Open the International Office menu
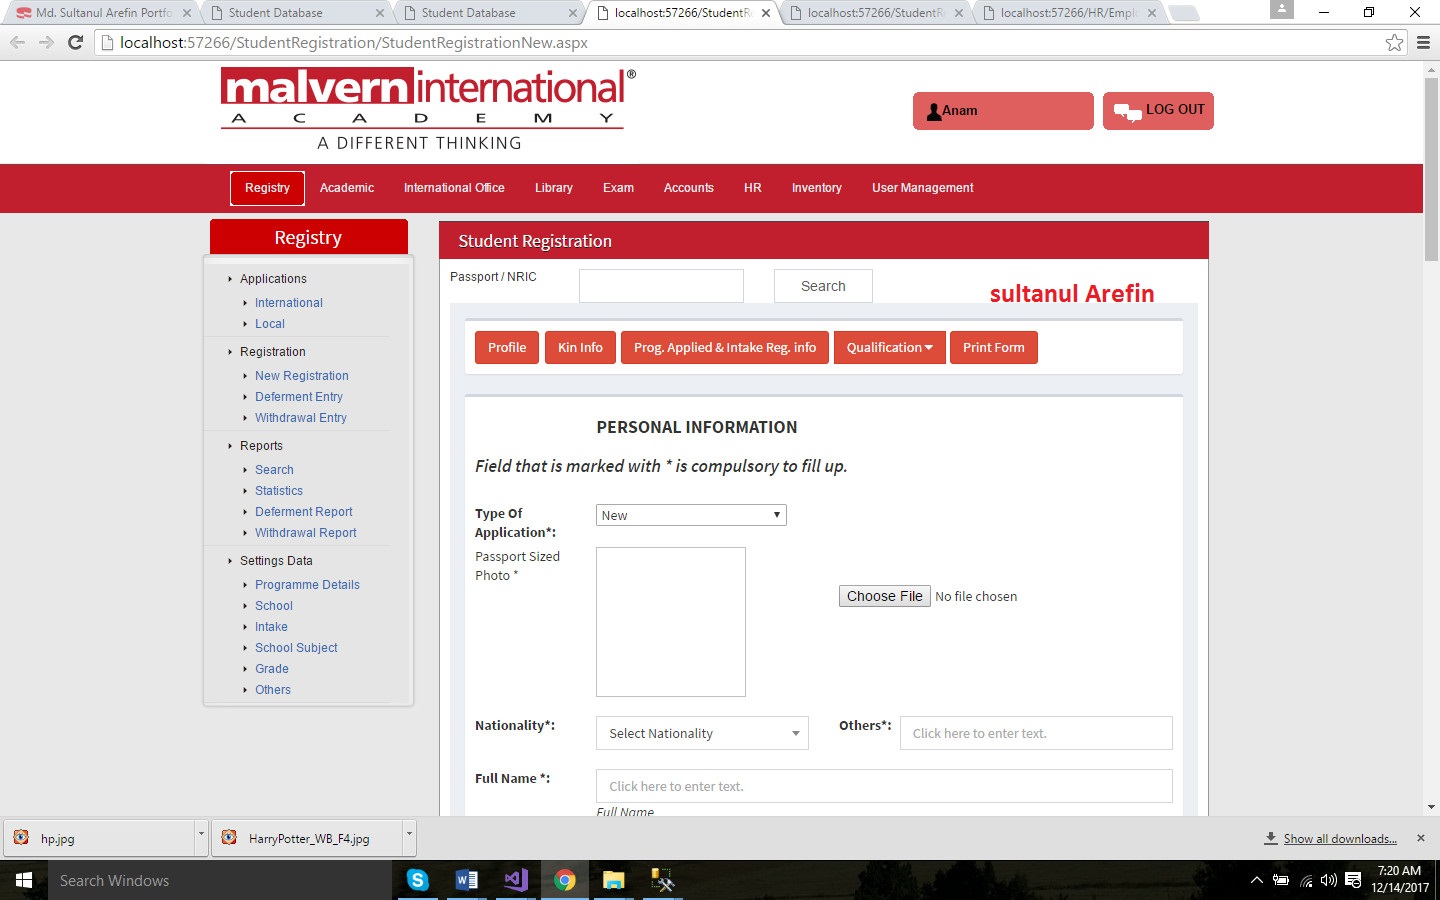The width and height of the screenshot is (1440, 900). [454, 188]
